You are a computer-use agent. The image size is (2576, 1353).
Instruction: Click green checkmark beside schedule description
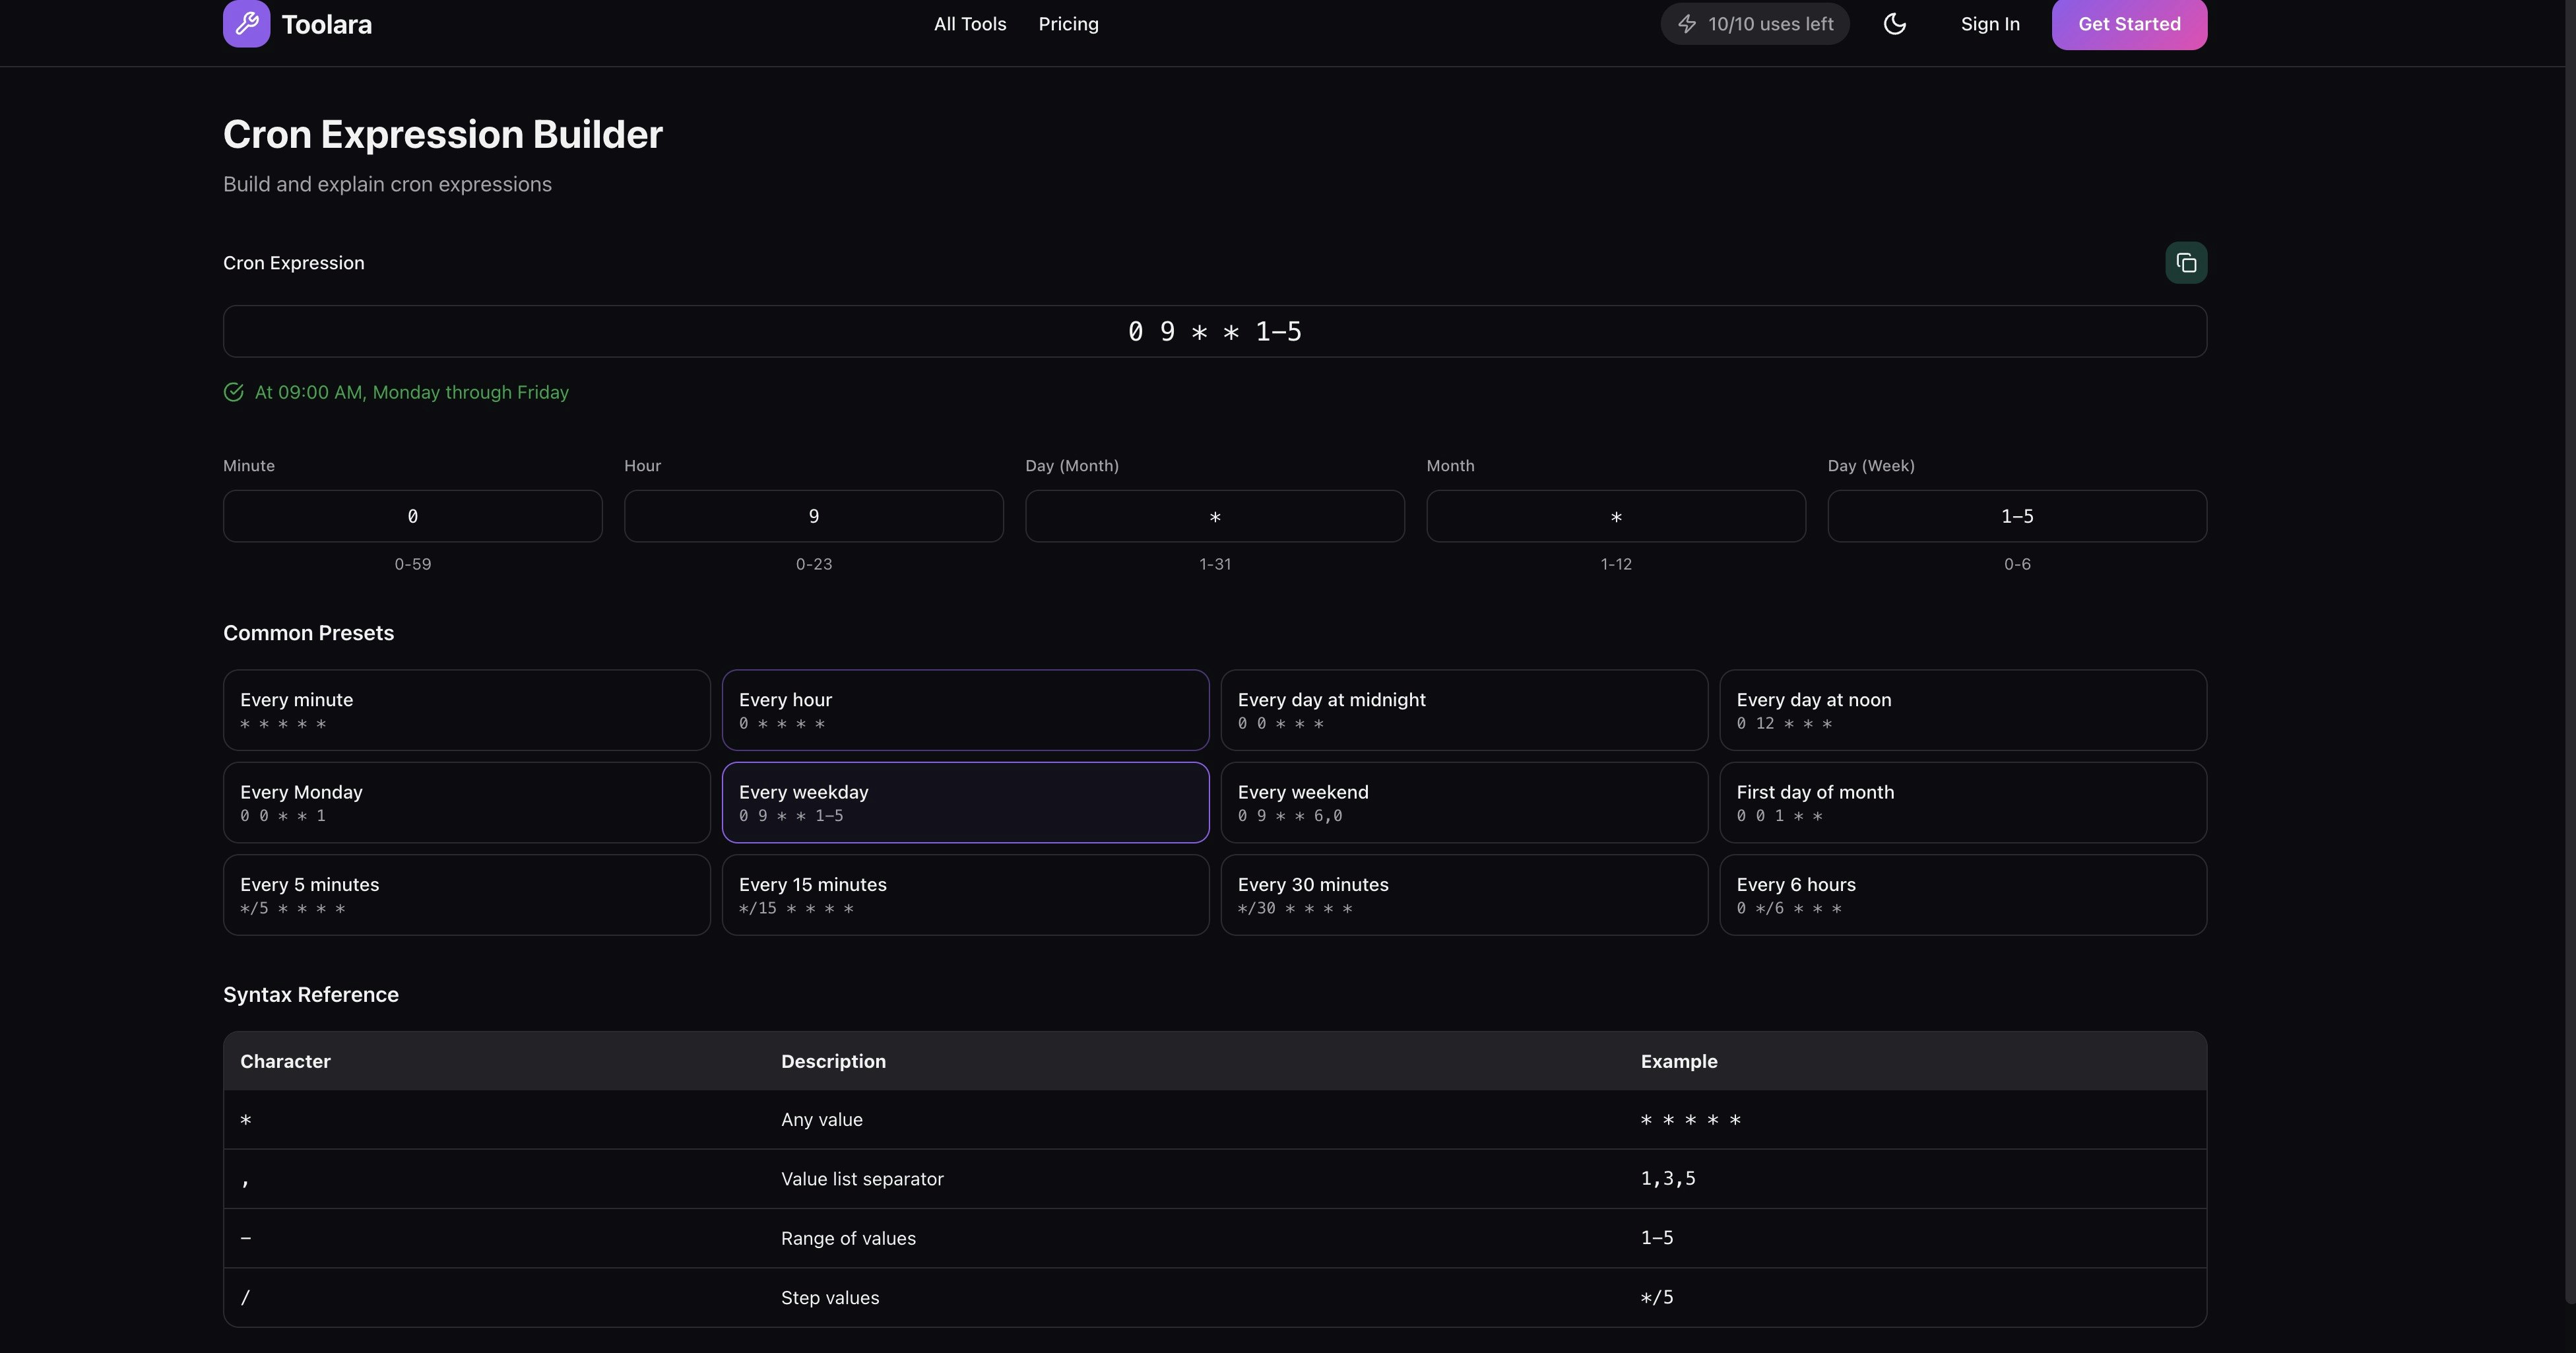[234, 392]
